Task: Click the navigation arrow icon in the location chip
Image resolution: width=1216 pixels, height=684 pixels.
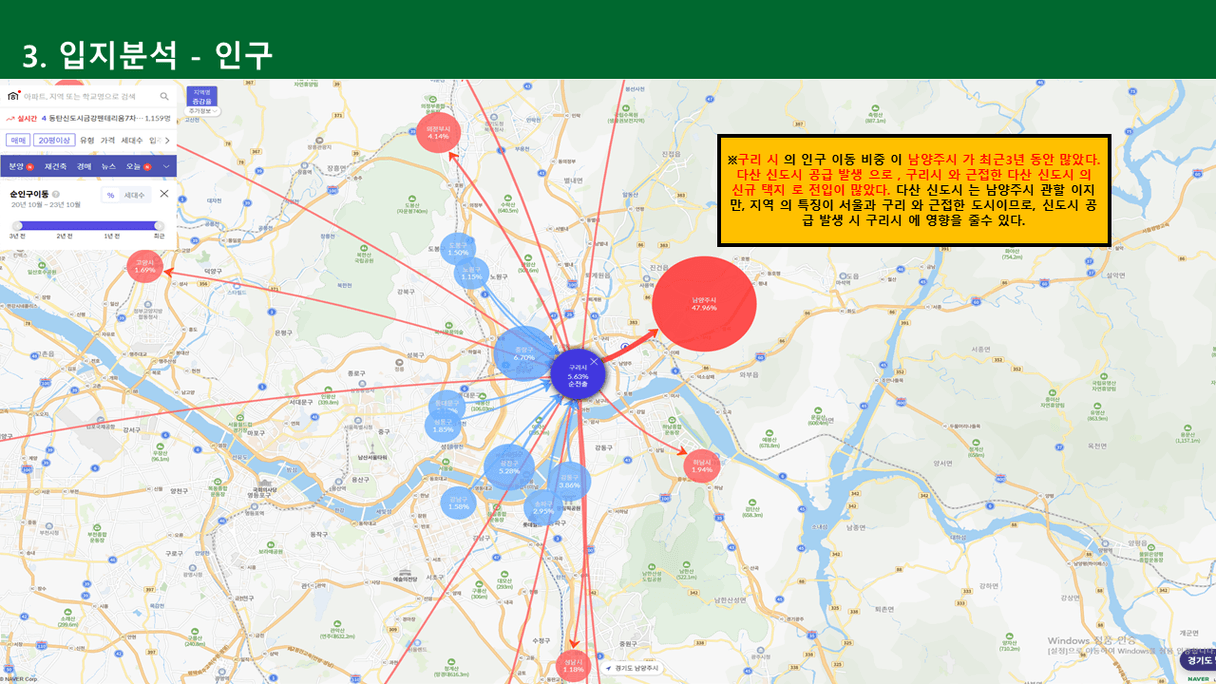Action: 609,667
